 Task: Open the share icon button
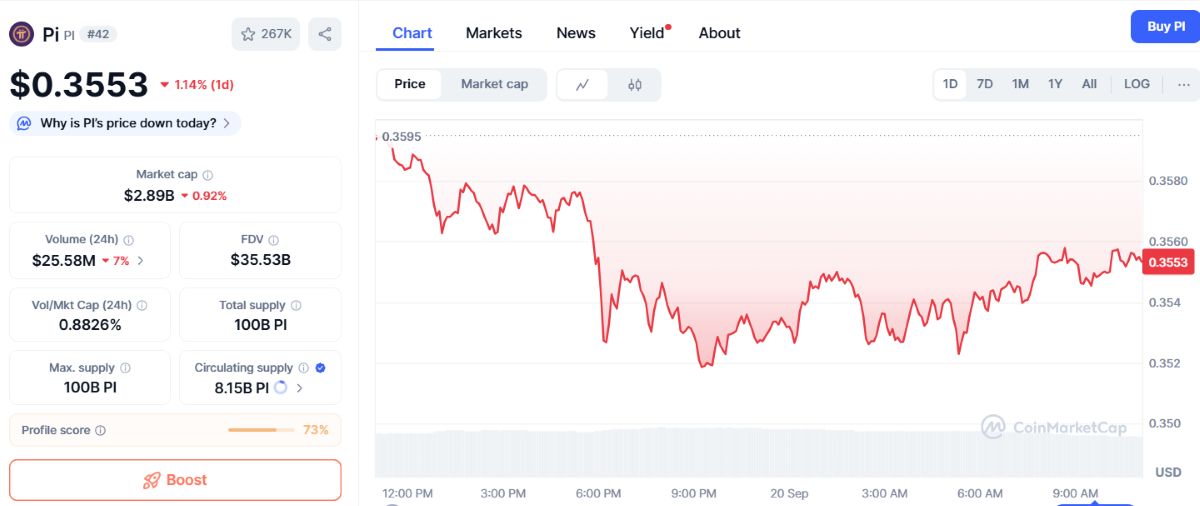(325, 34)
